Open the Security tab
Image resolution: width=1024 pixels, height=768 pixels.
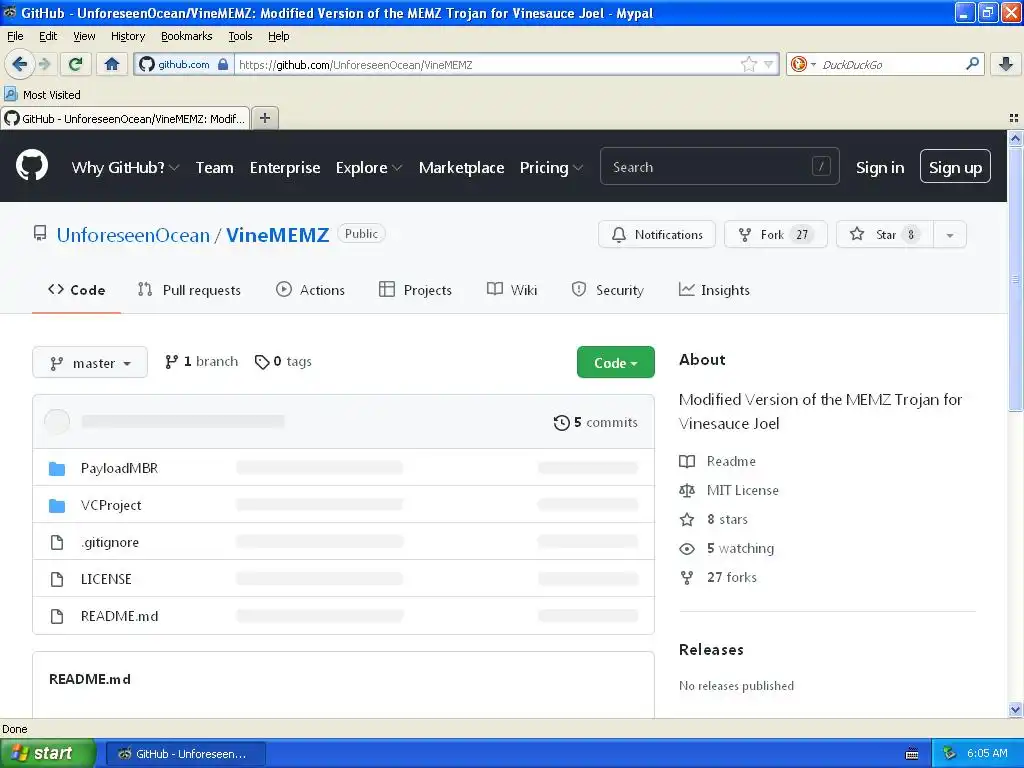pos(607,290)
